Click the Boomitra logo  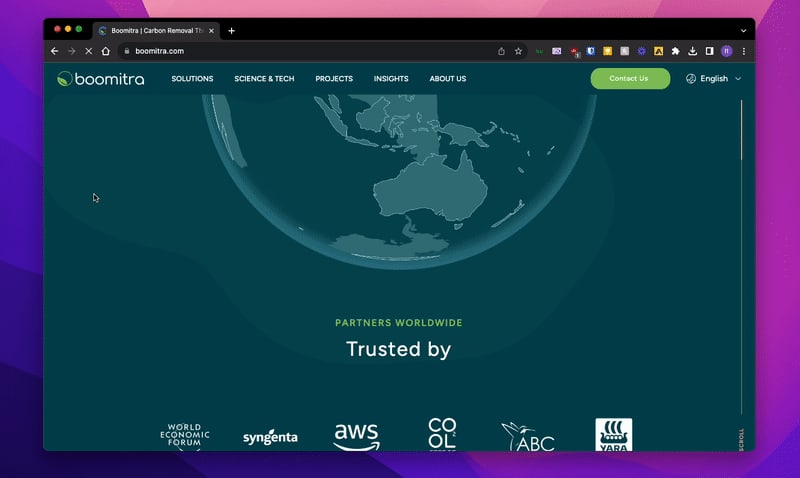coord(101,79)
